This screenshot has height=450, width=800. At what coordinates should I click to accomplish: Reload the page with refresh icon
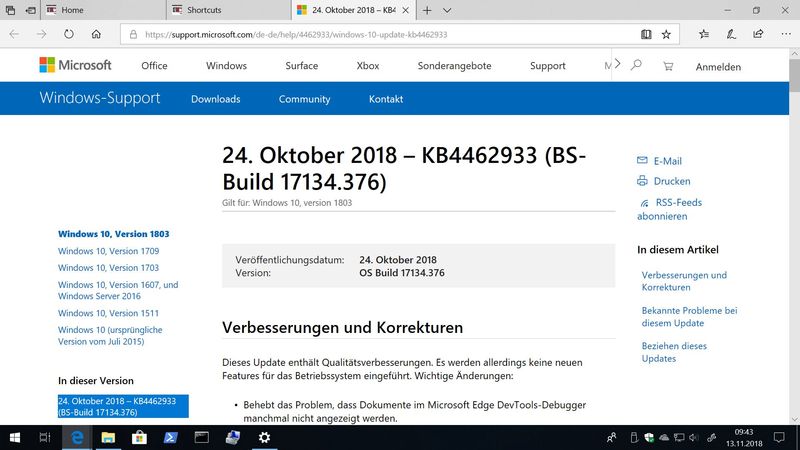68,34
